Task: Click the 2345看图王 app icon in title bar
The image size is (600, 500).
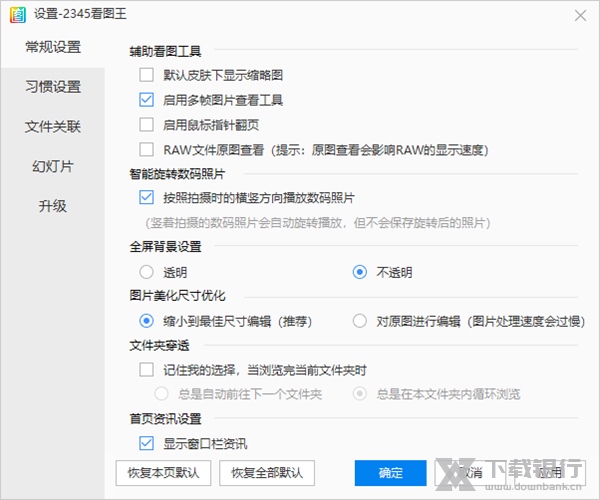Action: pos(15,15)
